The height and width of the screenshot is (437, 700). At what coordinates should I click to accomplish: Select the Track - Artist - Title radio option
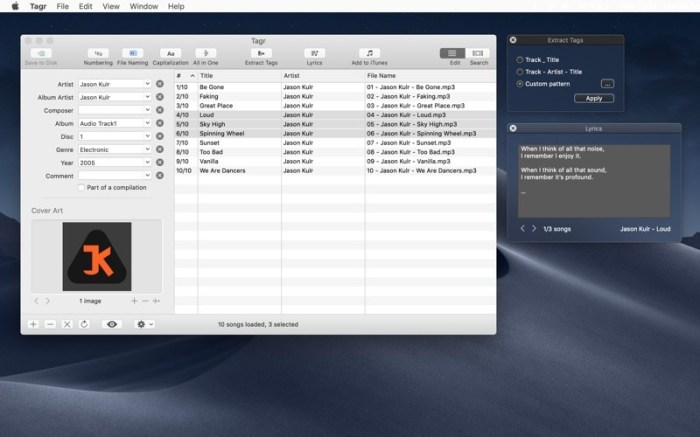[519, 72]
